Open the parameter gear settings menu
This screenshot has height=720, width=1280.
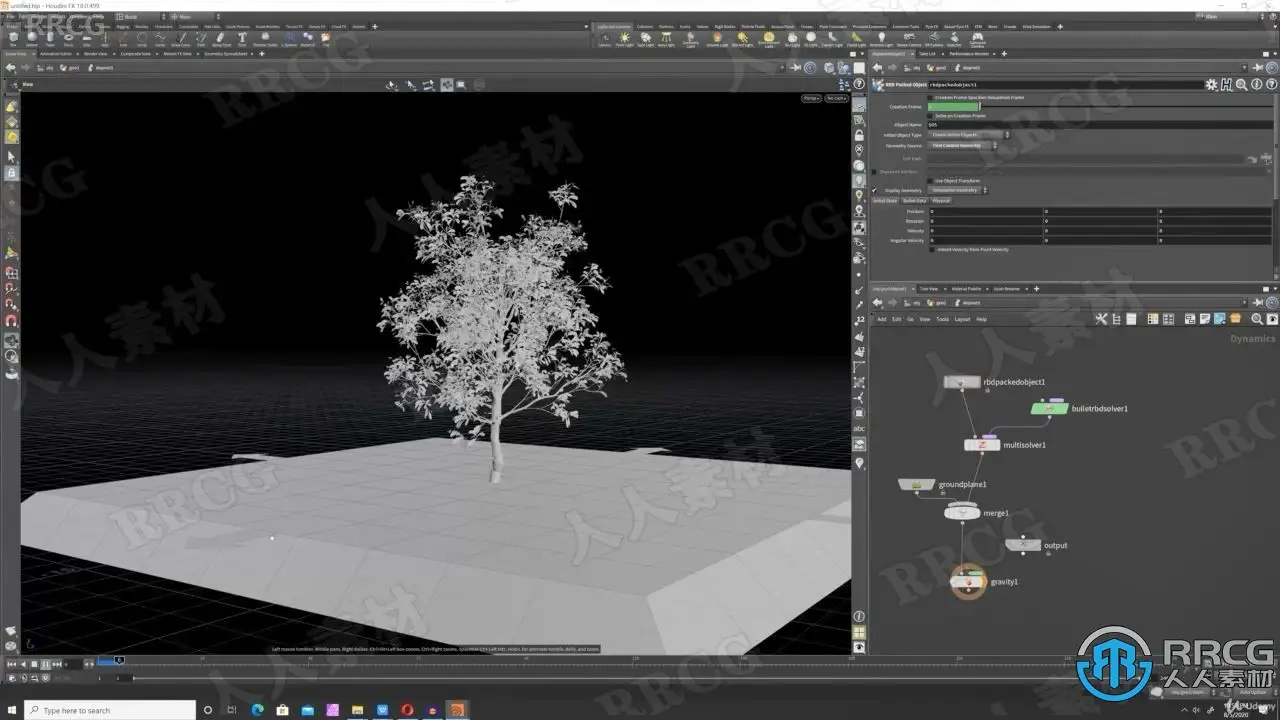click(x=1211, y=86)
